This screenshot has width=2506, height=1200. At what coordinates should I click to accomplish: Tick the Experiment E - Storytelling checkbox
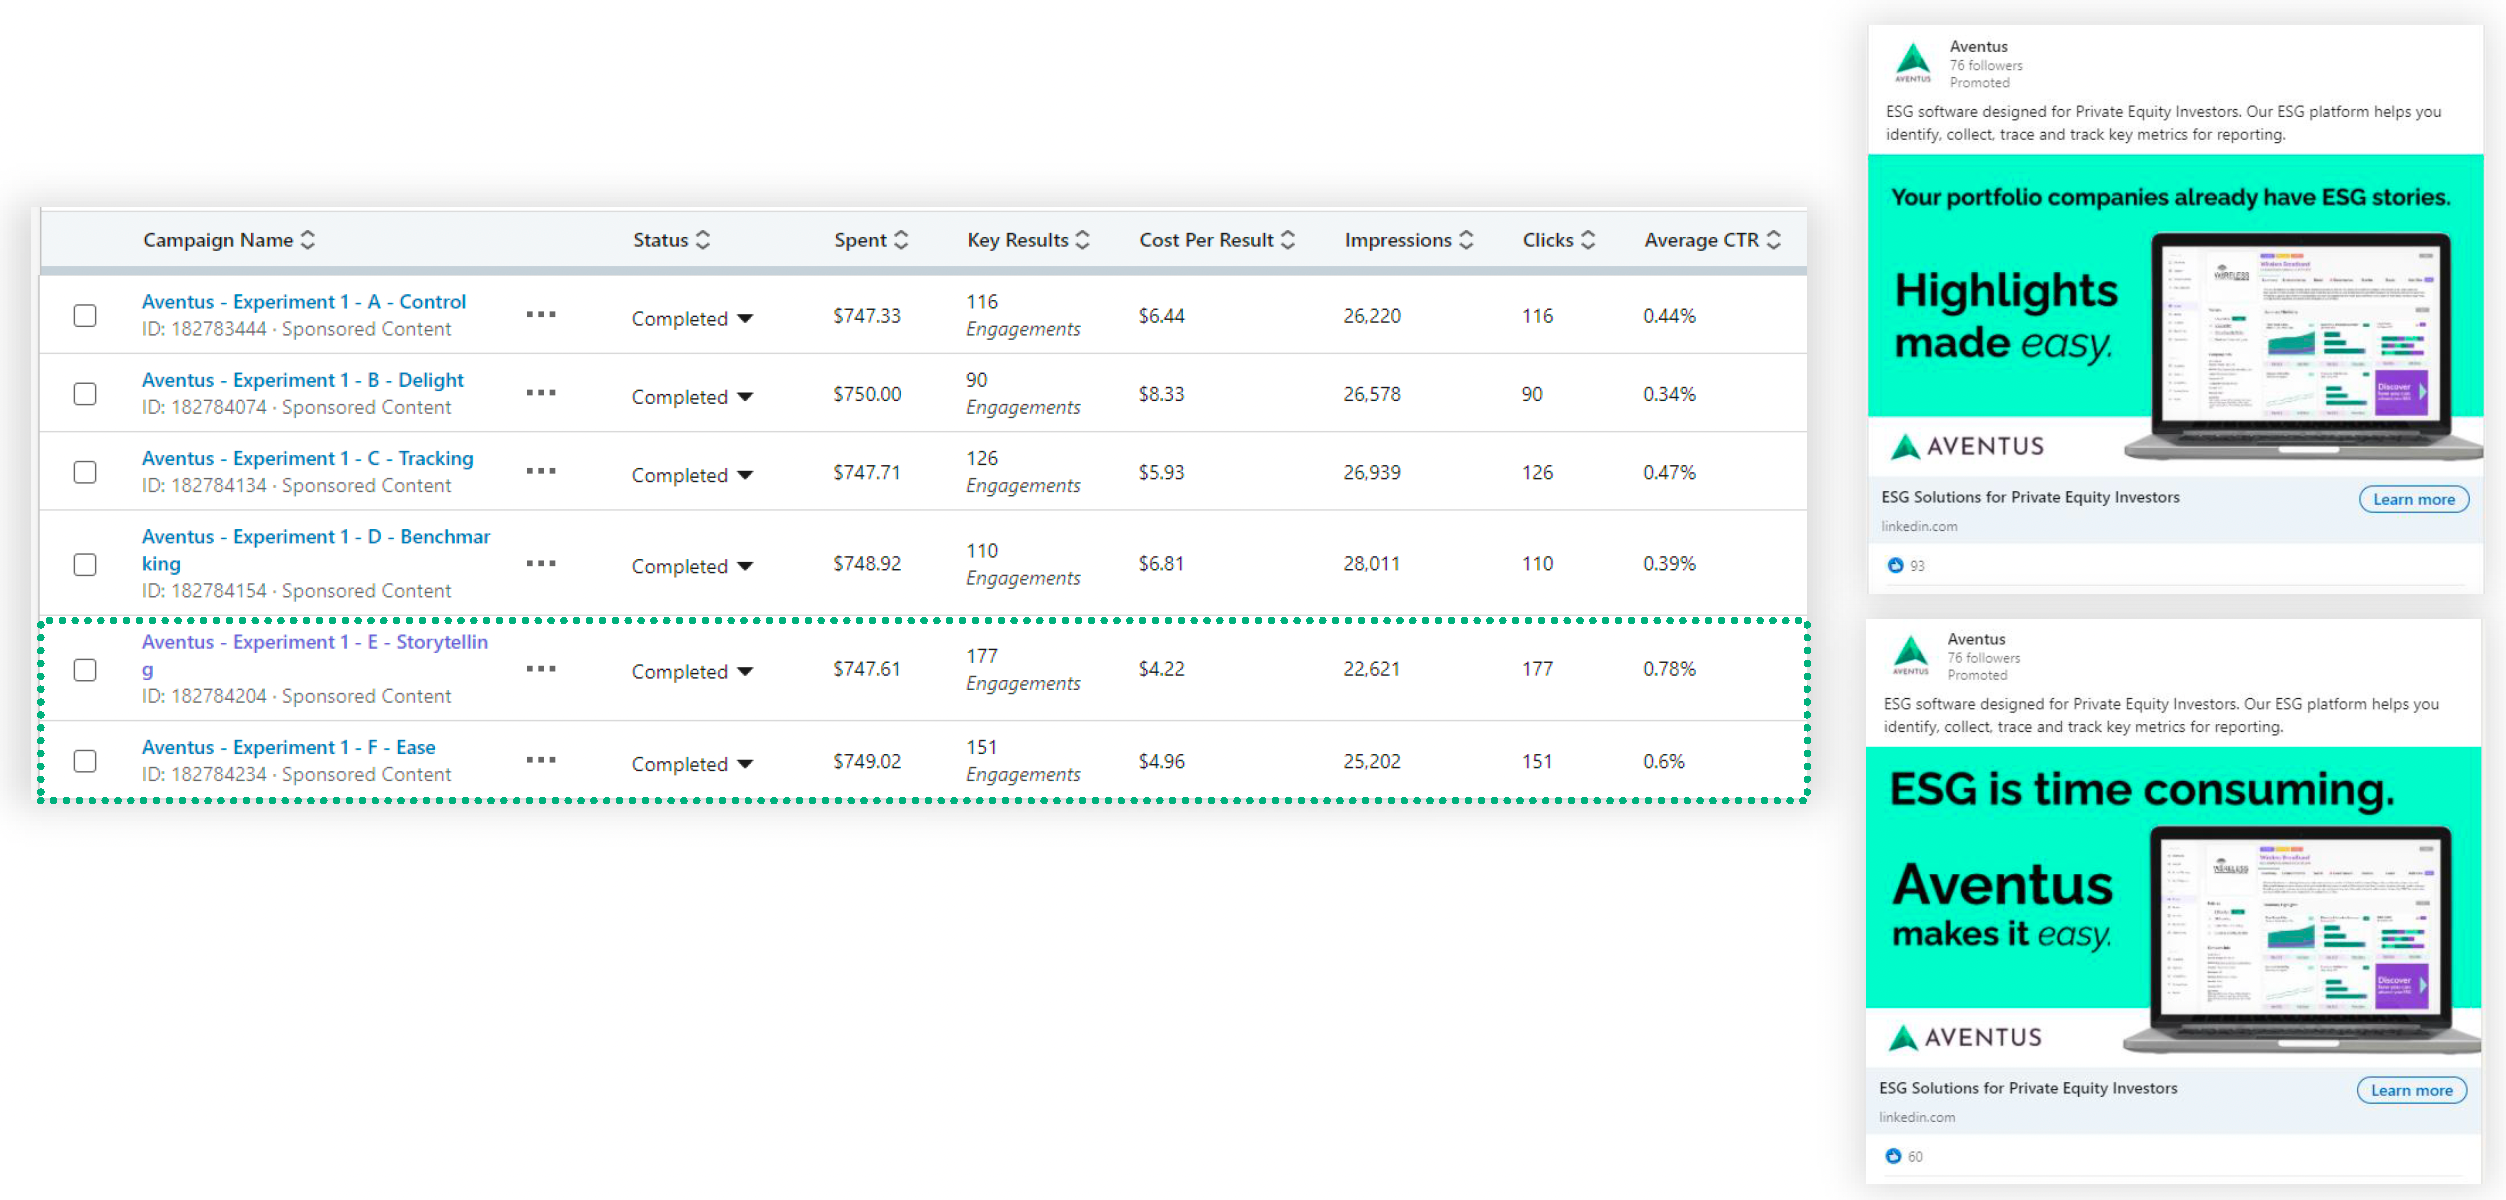pos(85,669)
